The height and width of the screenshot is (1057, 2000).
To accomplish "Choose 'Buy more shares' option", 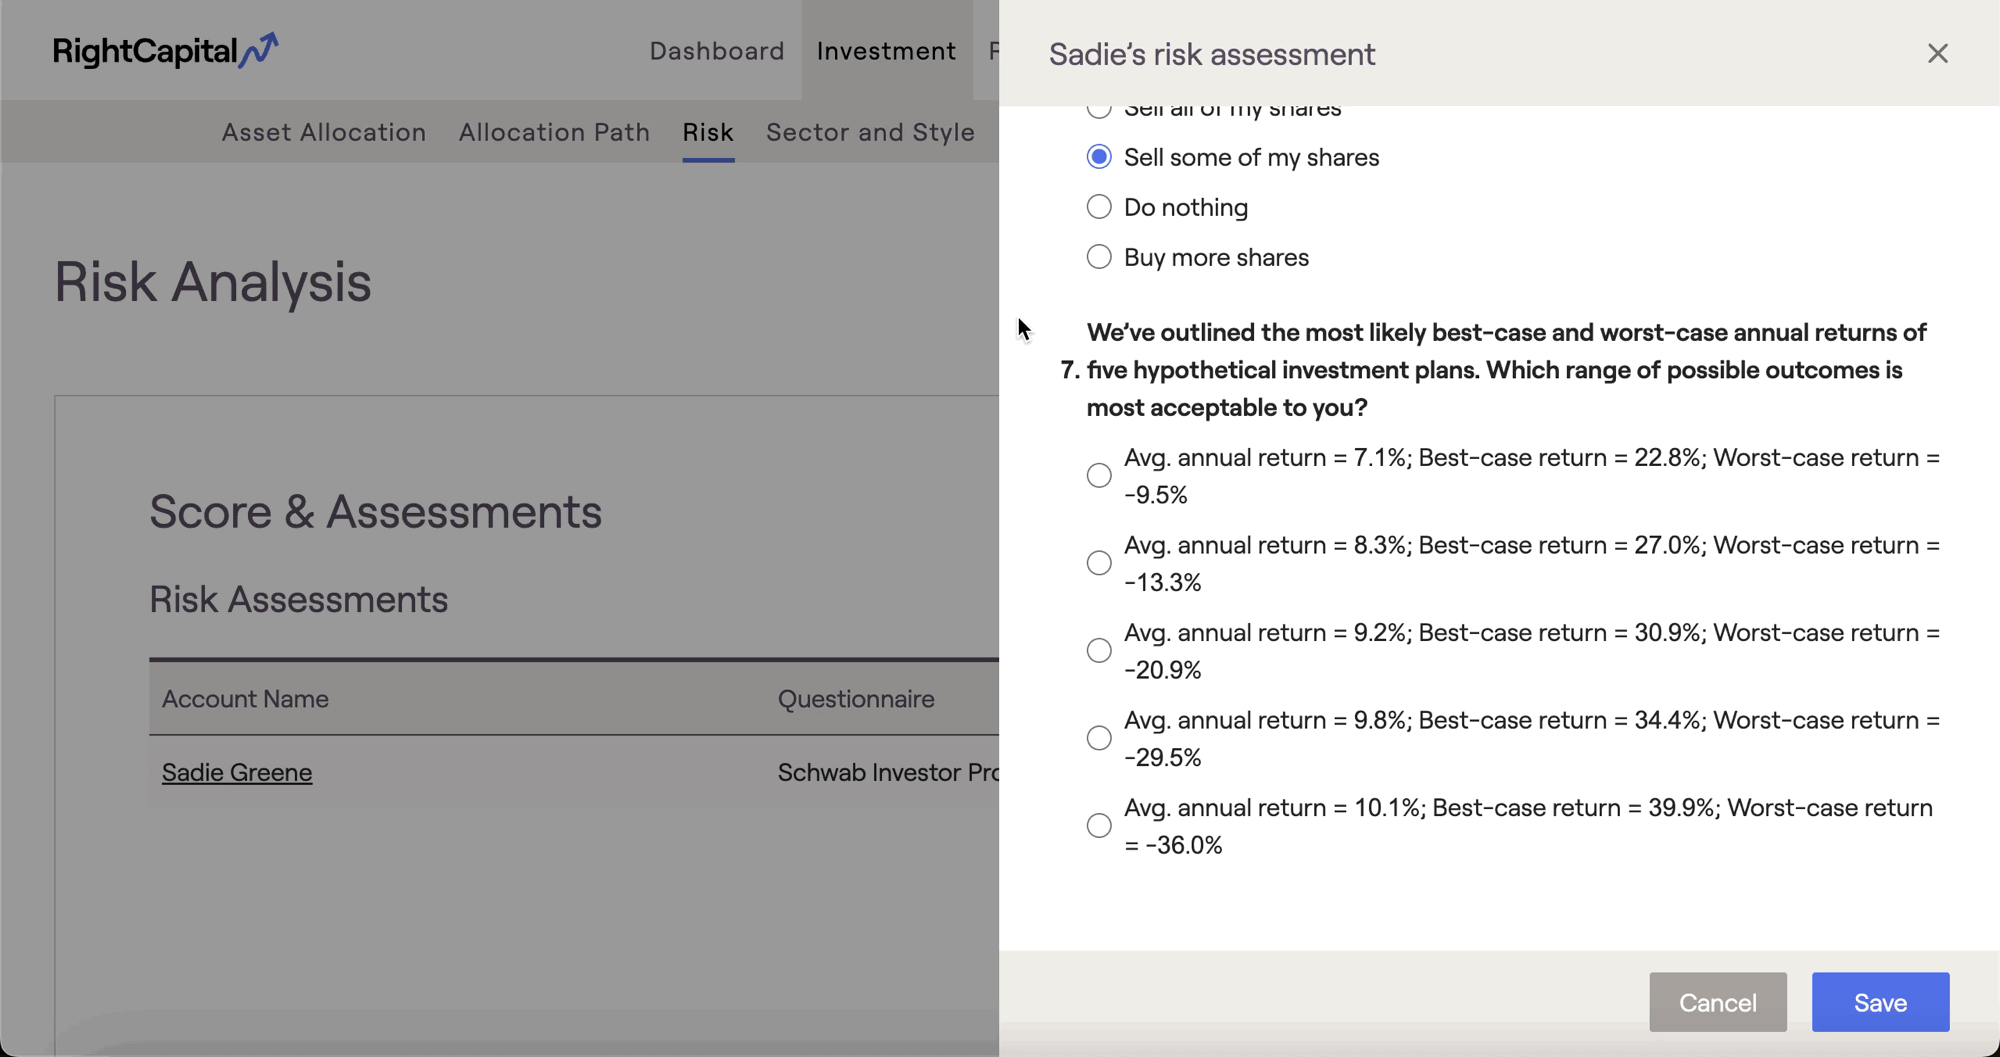I will 1099,257.
